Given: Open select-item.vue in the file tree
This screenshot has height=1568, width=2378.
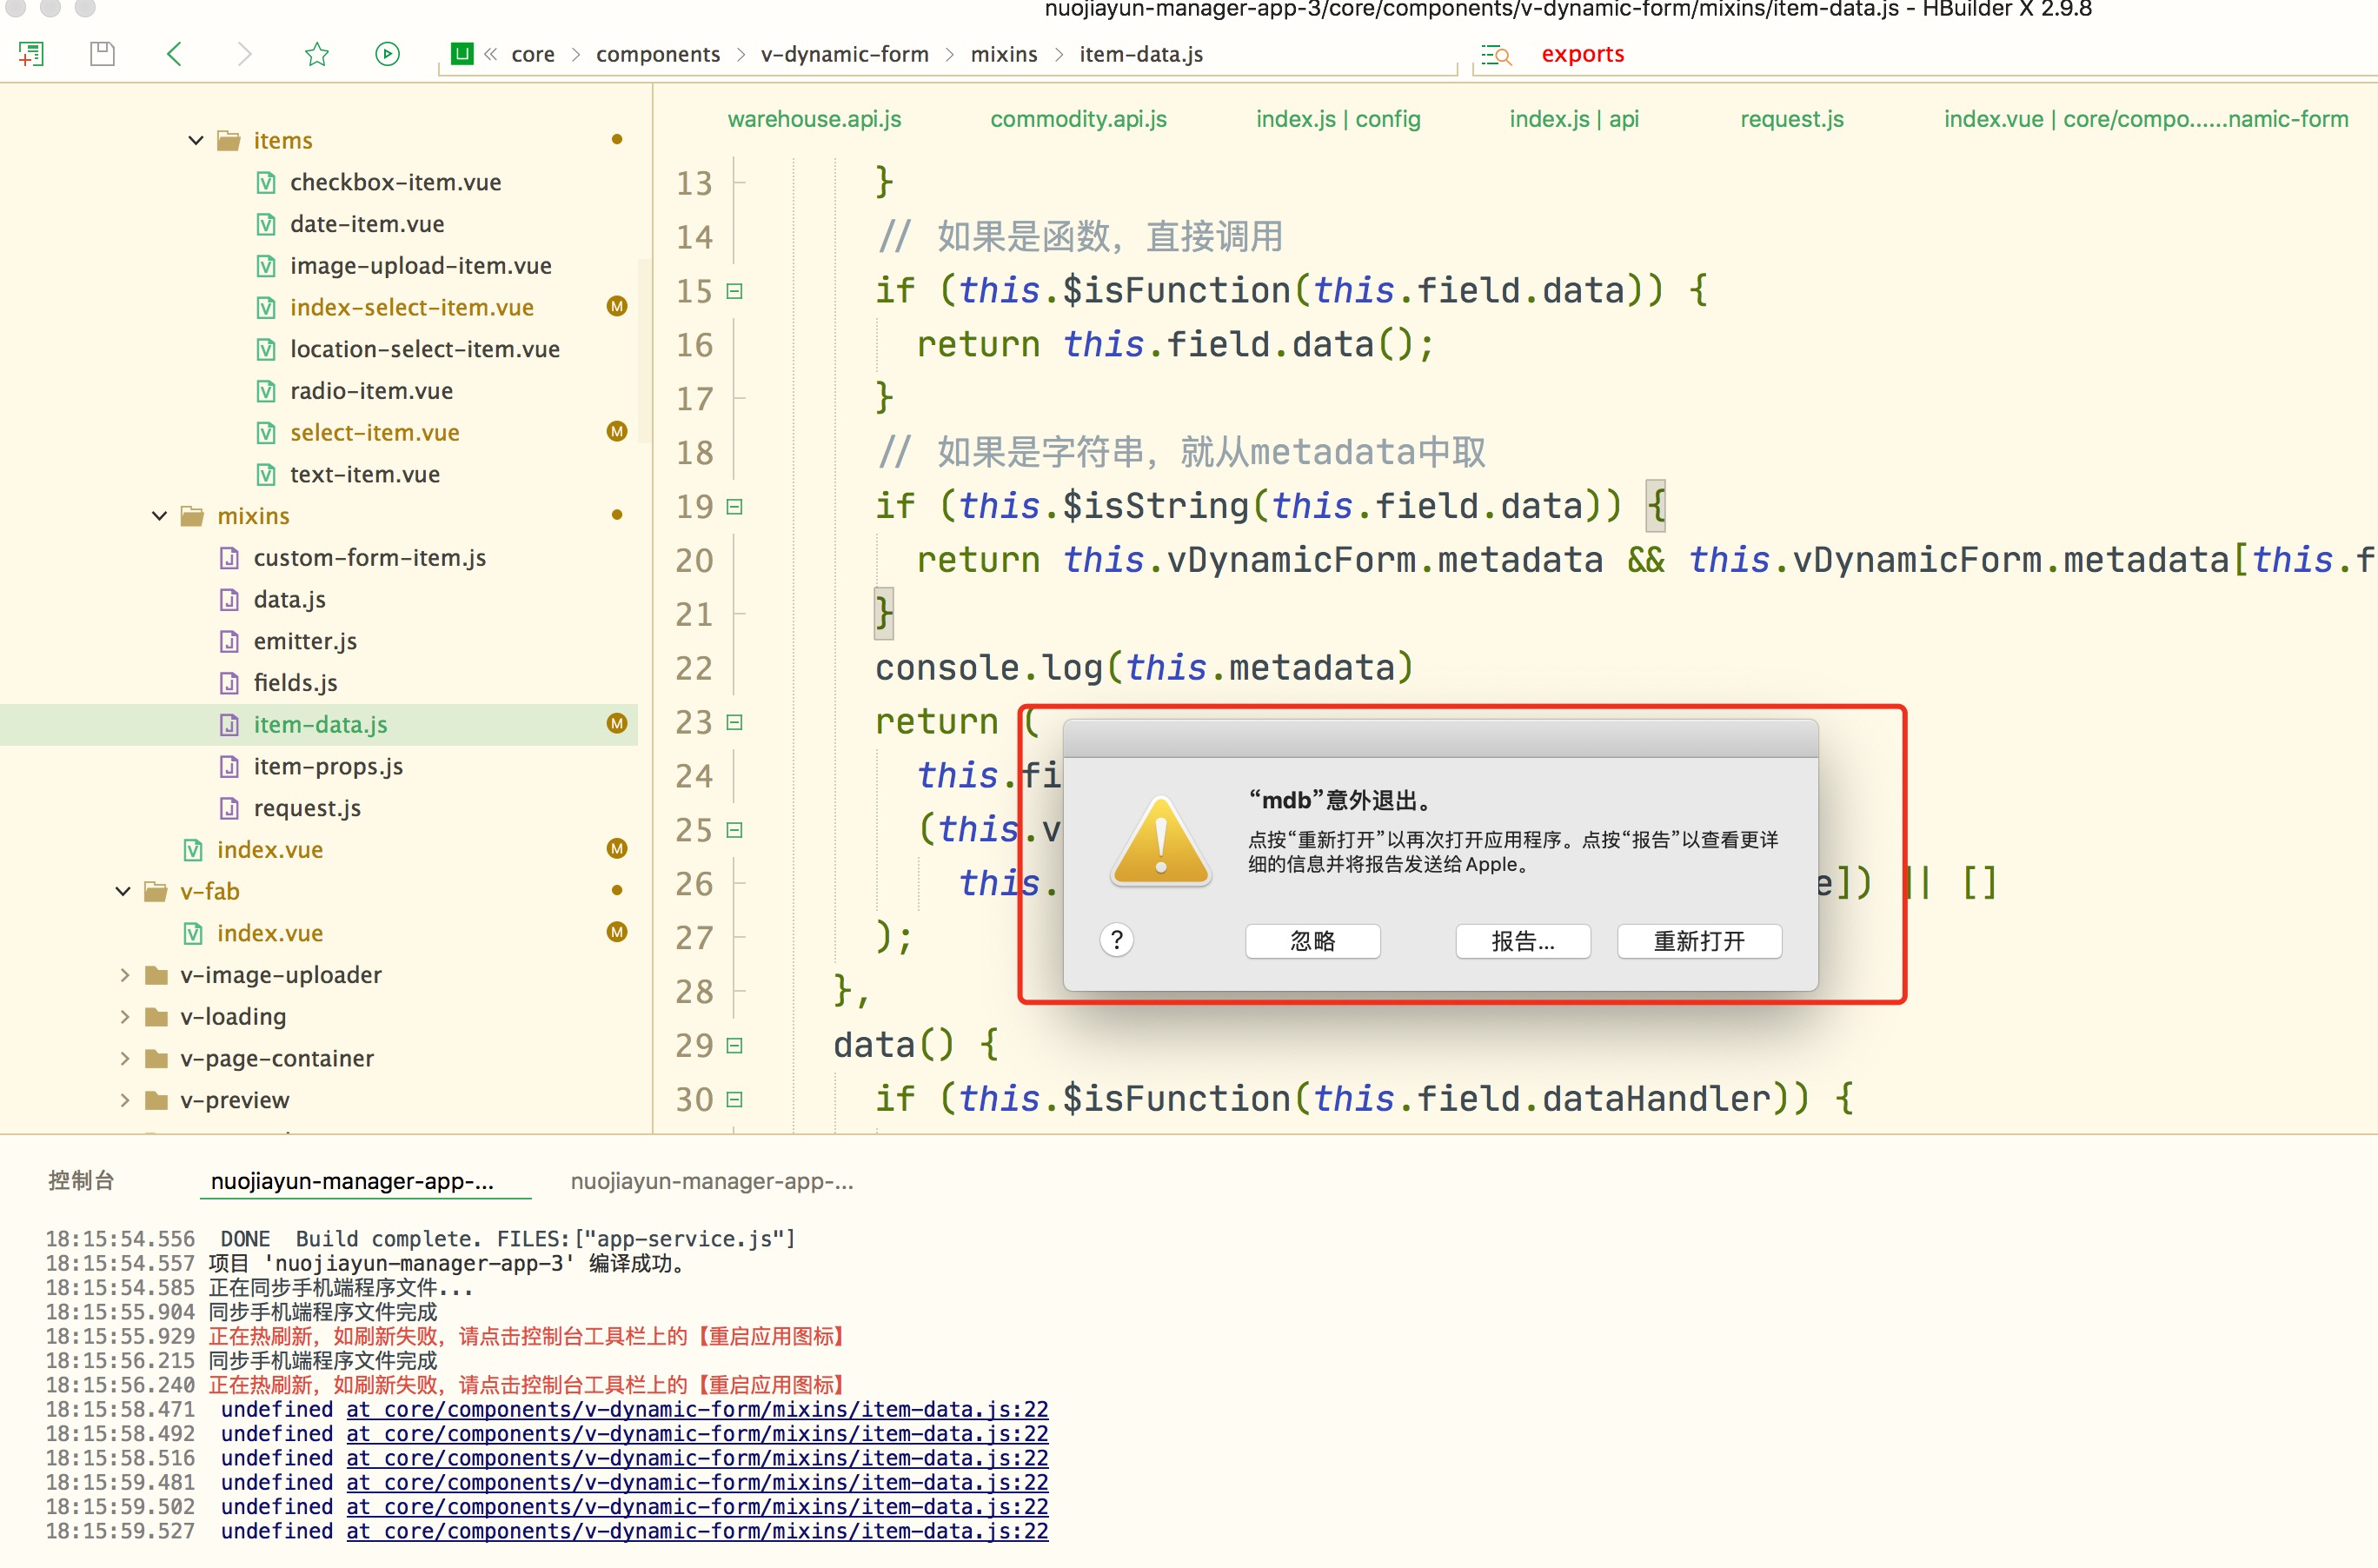Looking at the screenshot, I should (374, 433).
